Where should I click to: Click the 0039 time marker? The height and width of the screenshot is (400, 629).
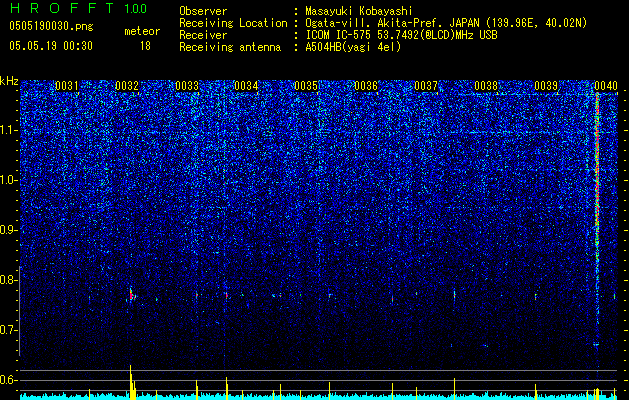click(x=546, y=86)
